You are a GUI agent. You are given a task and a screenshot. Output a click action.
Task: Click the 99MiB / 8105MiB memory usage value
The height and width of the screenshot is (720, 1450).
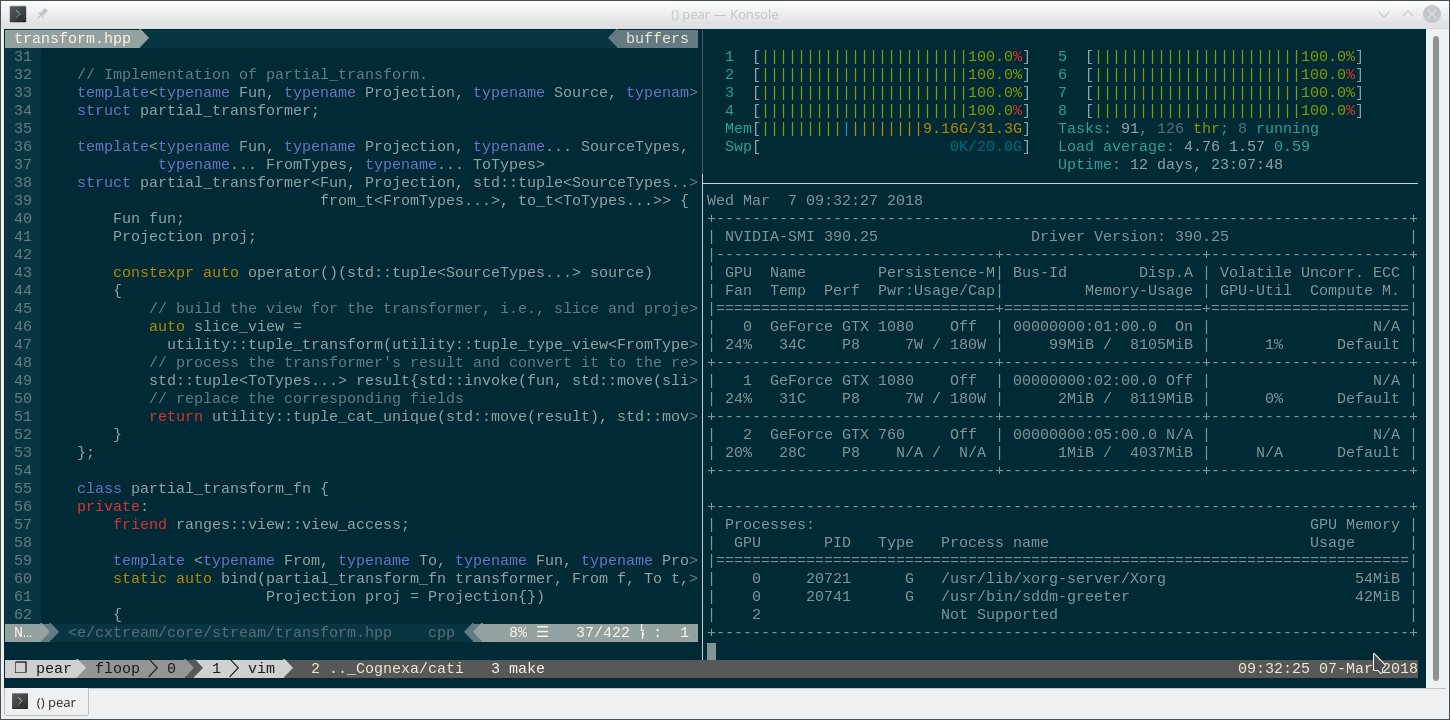[x=1121, y=344]
